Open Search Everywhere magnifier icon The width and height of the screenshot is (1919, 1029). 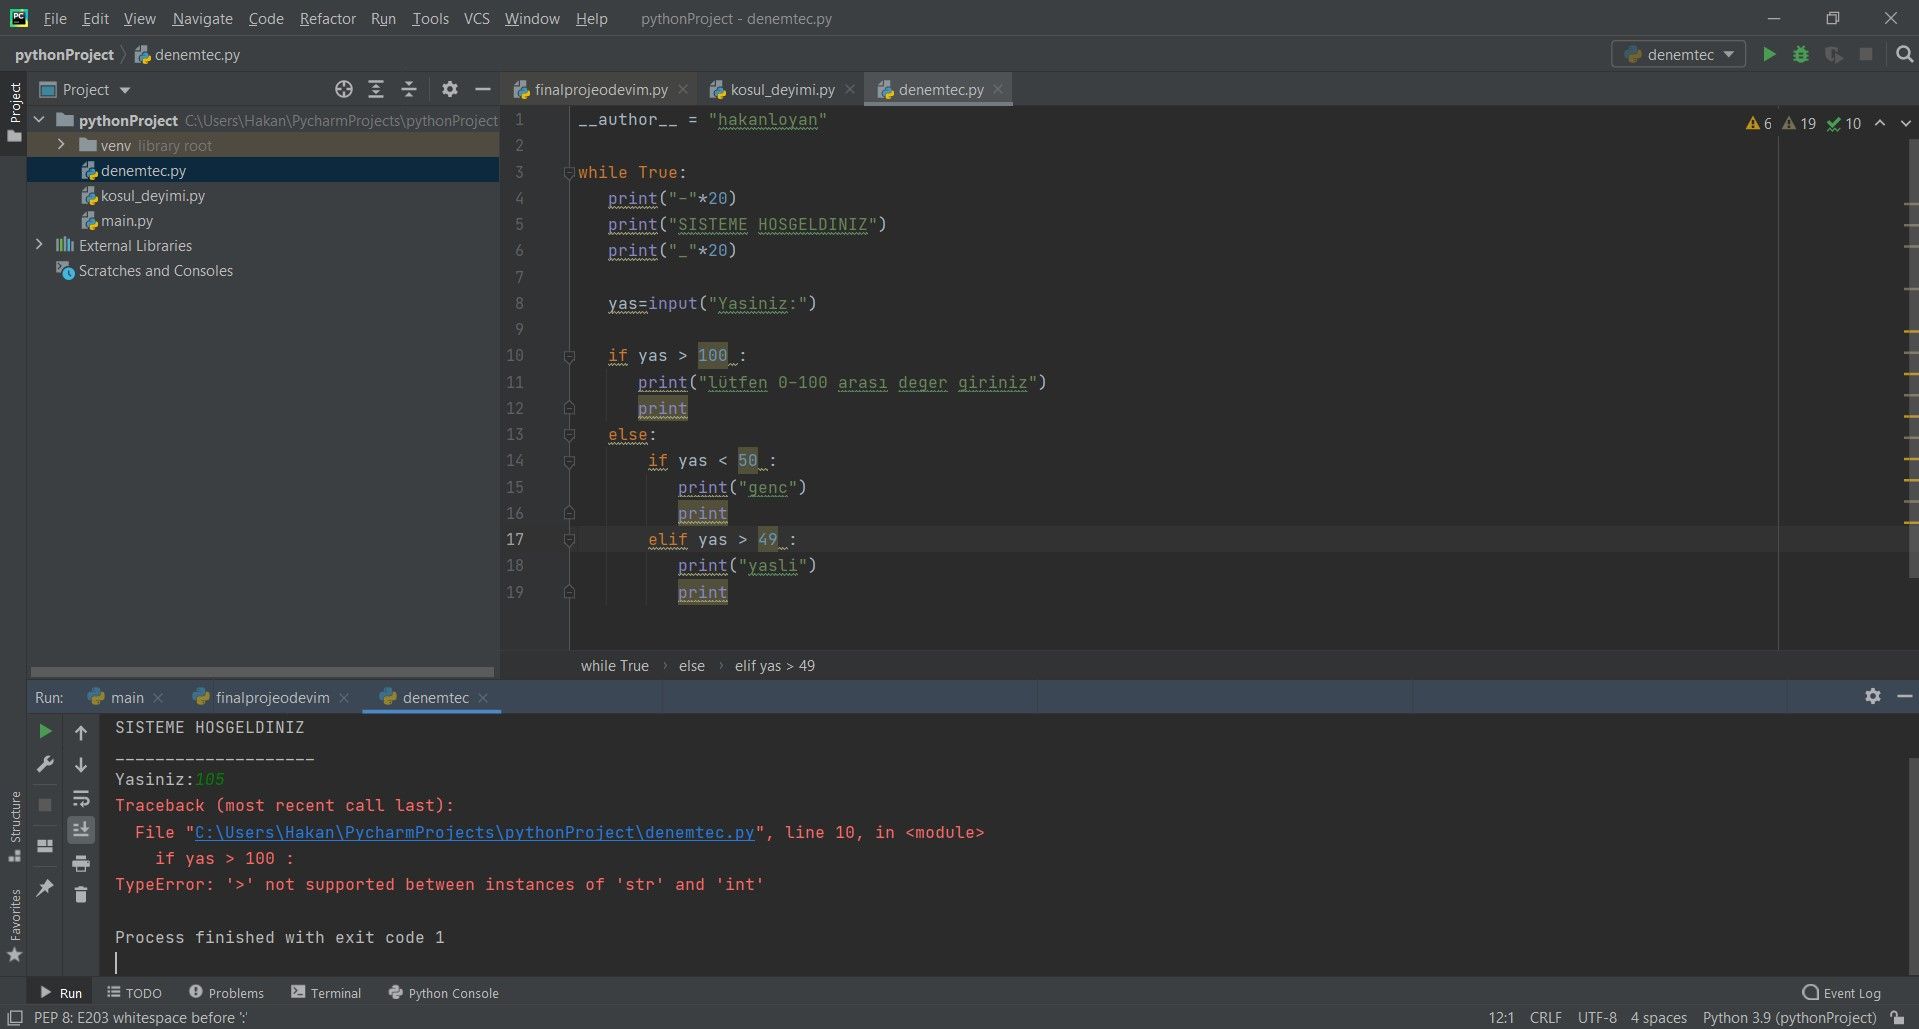(x=1904, y=55)
